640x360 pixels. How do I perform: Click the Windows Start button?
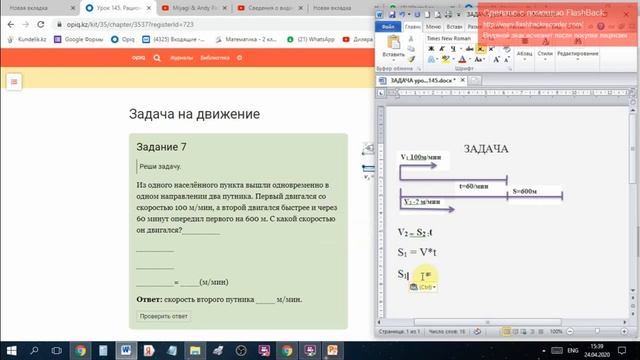pyautogui.click(x=11, y=350)
